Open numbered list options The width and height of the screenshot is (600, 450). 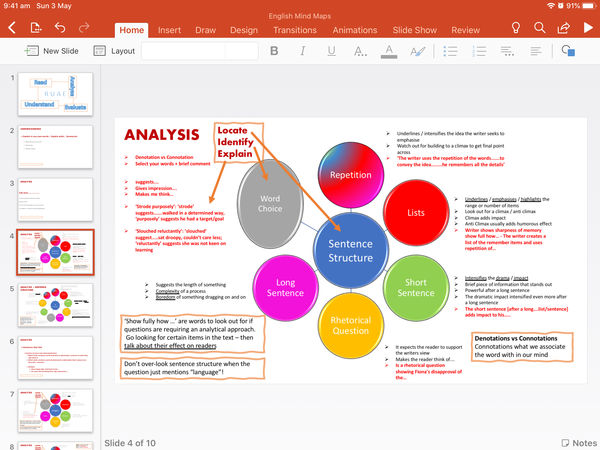click(479, 51)
